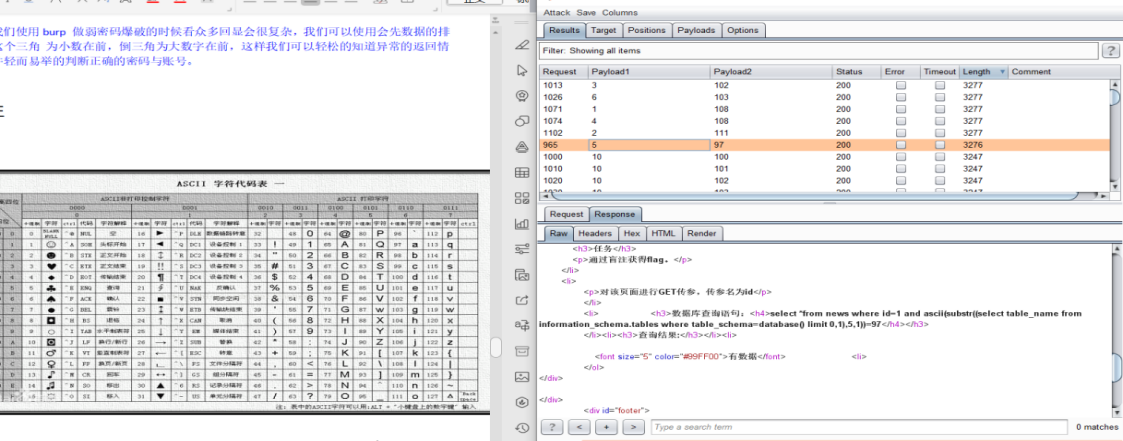Toggle Timeout checkbox for request 1013
Viewport: 1123px width, 441px height.
coord(940,85)
